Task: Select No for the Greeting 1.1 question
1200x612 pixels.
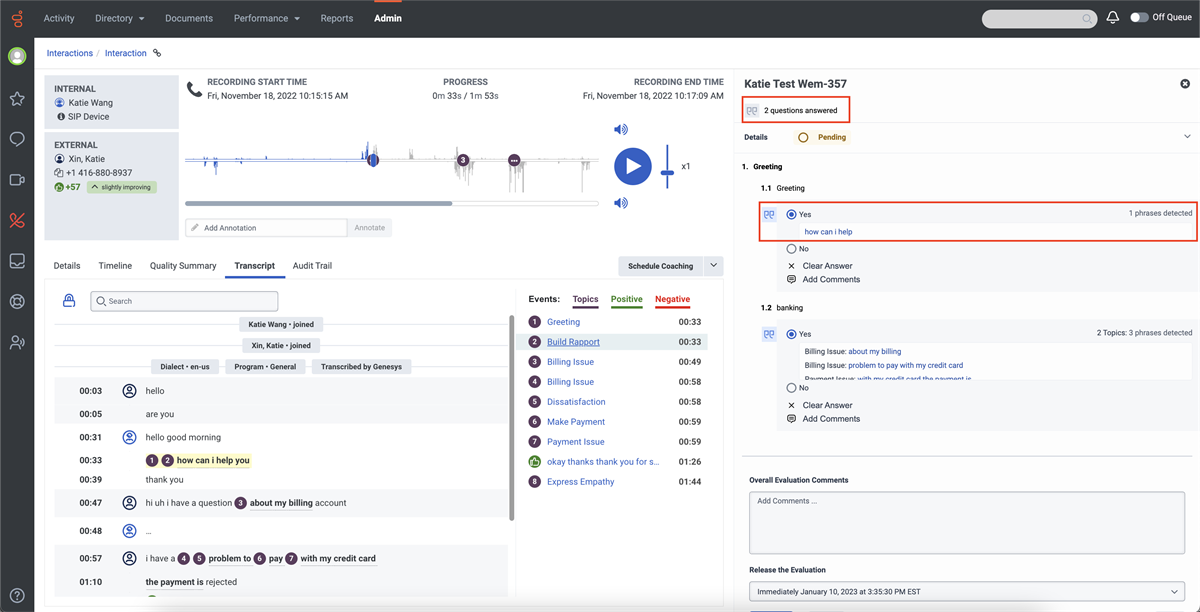Action: pyautogui.click(x=790, y=247)
